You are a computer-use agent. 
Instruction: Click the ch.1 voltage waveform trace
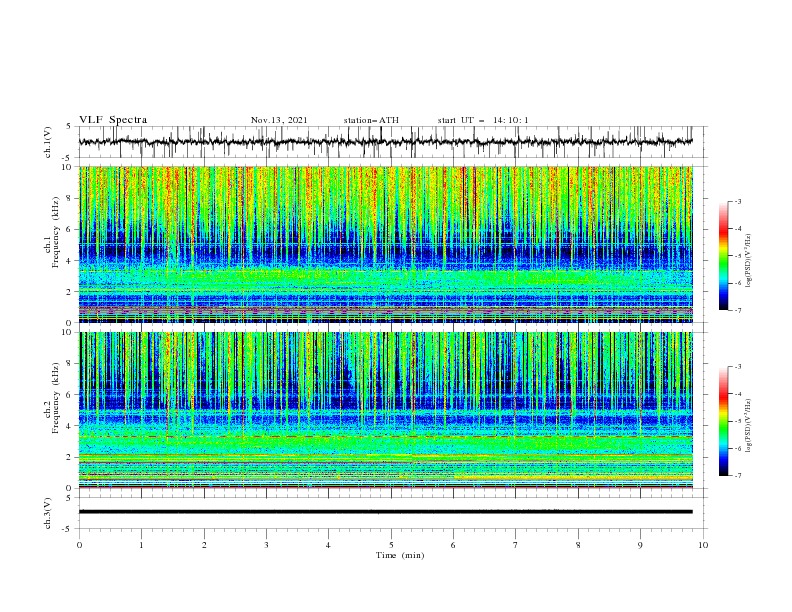pyautogui.click(x=385, y=142)
